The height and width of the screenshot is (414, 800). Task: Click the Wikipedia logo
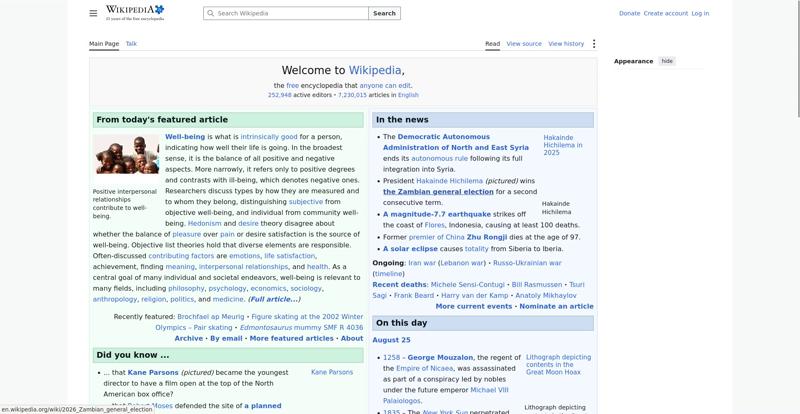(135, 13)
